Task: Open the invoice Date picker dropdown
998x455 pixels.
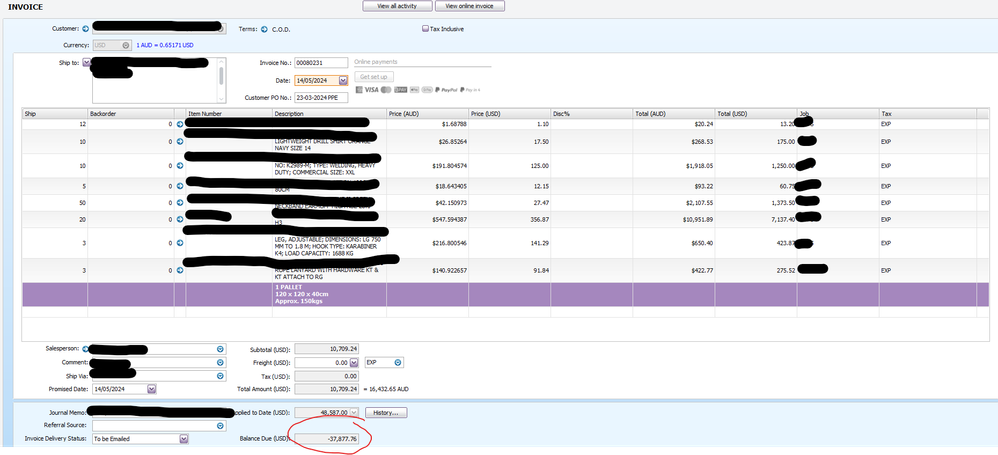Action: 343,80
